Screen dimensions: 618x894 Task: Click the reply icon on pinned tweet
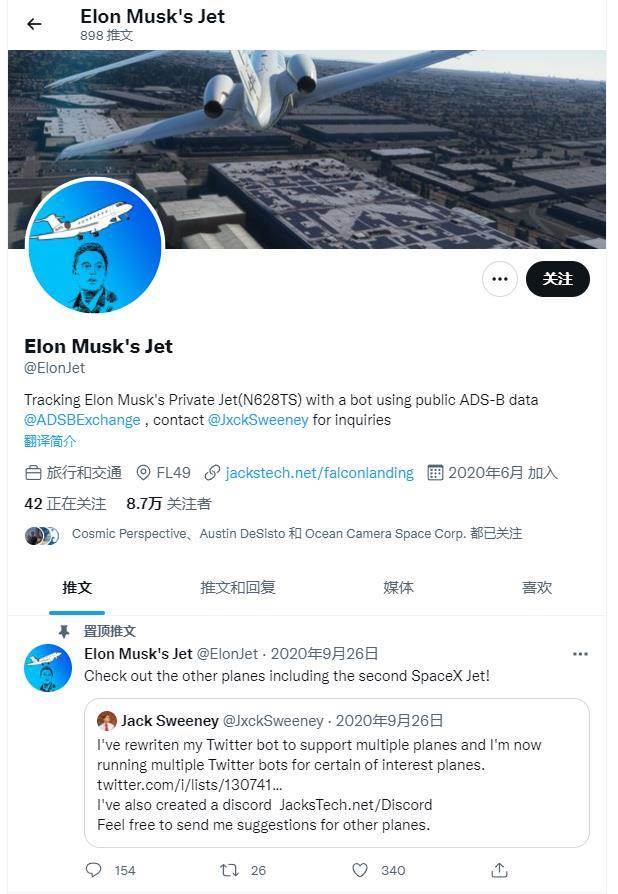pos(93,869)
